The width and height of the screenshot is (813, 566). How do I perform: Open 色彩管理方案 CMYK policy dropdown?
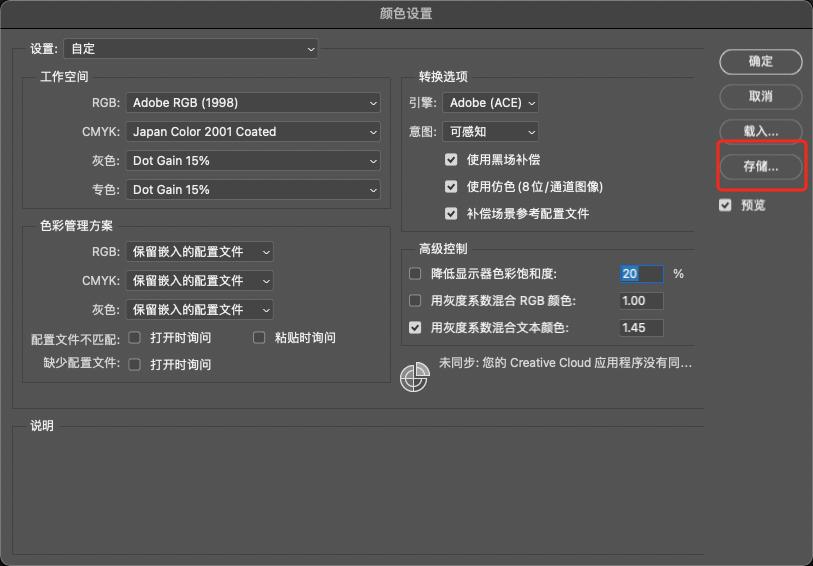click(x=200, y=281)
